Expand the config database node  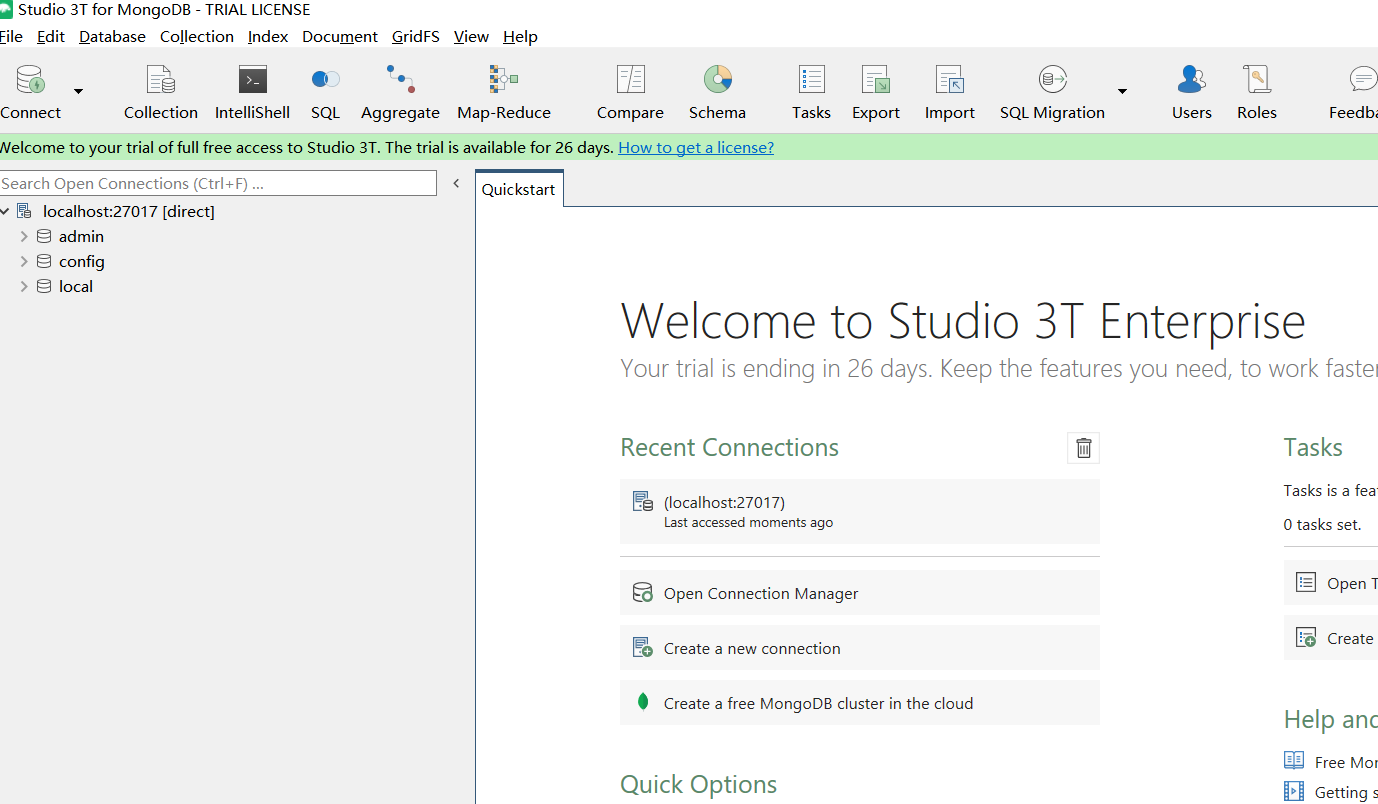pos(24,262)
